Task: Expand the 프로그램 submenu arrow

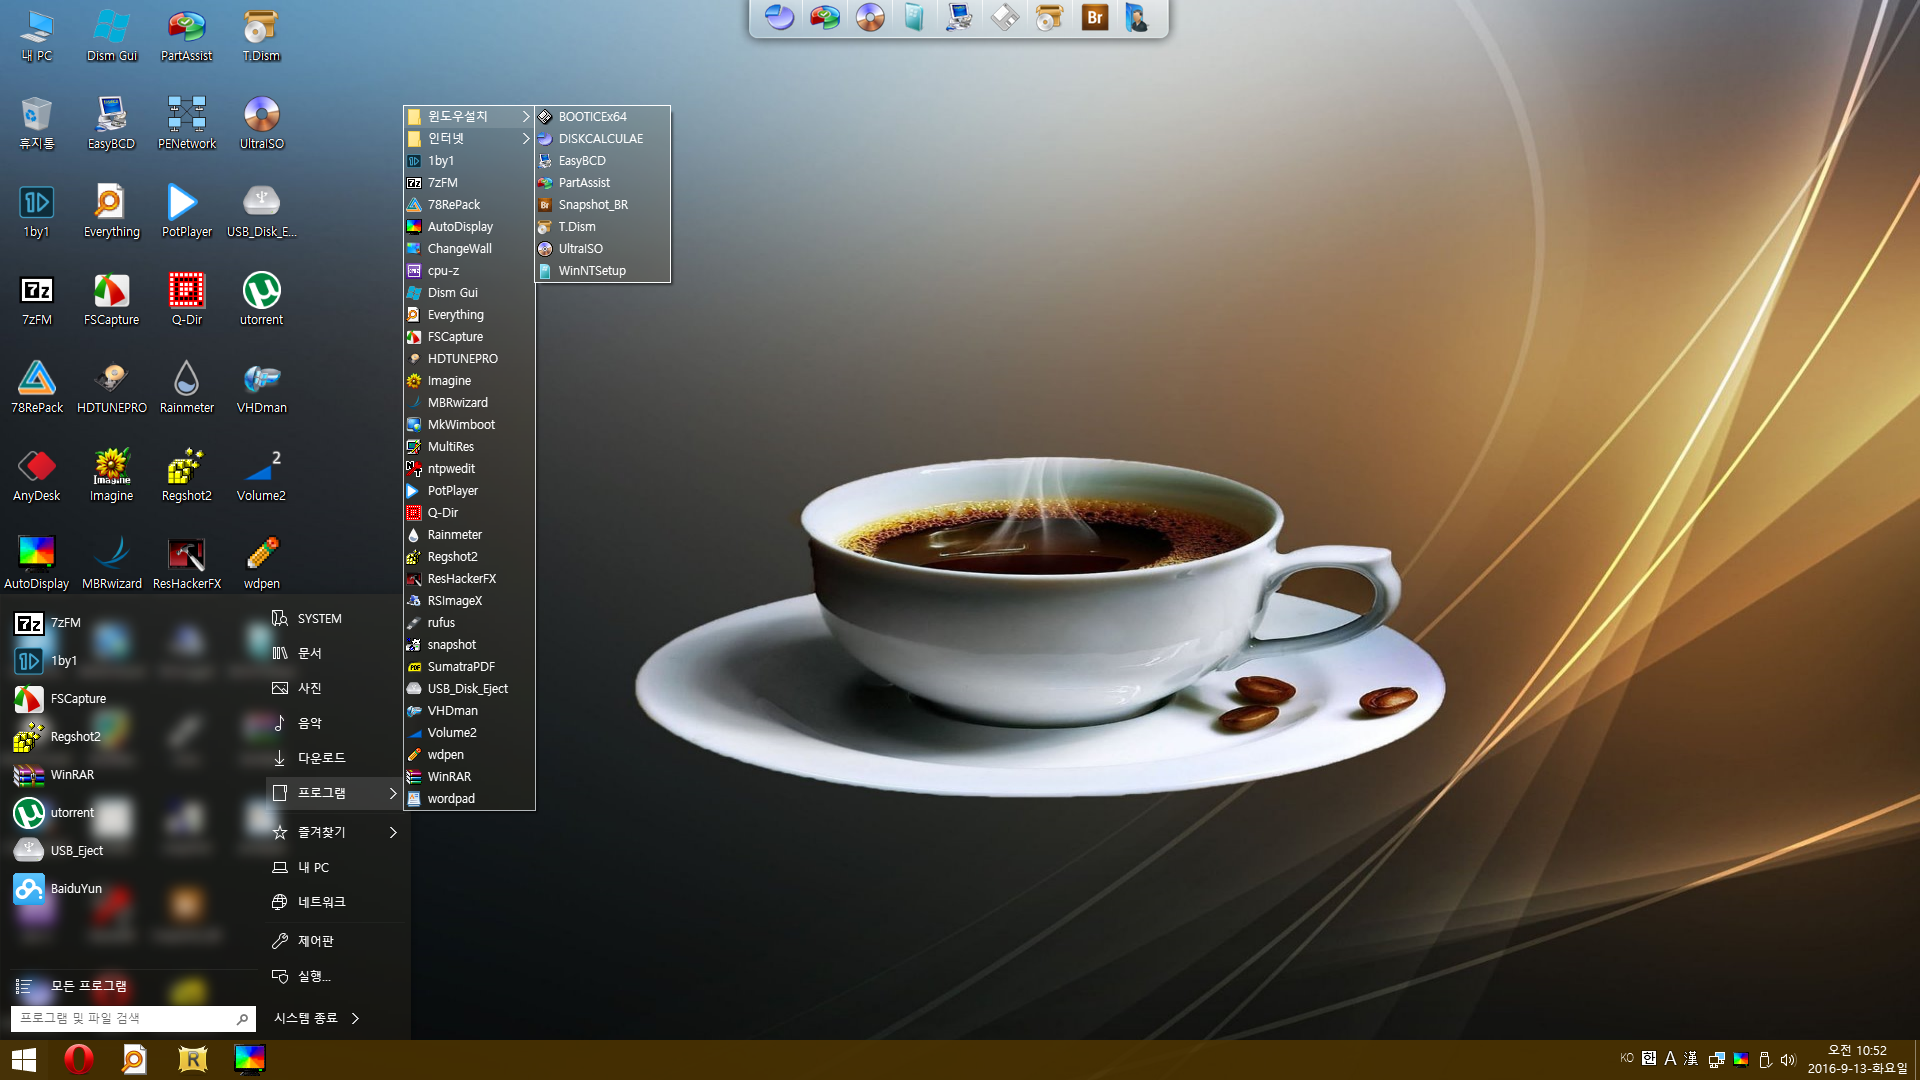Action: [393, 793]
